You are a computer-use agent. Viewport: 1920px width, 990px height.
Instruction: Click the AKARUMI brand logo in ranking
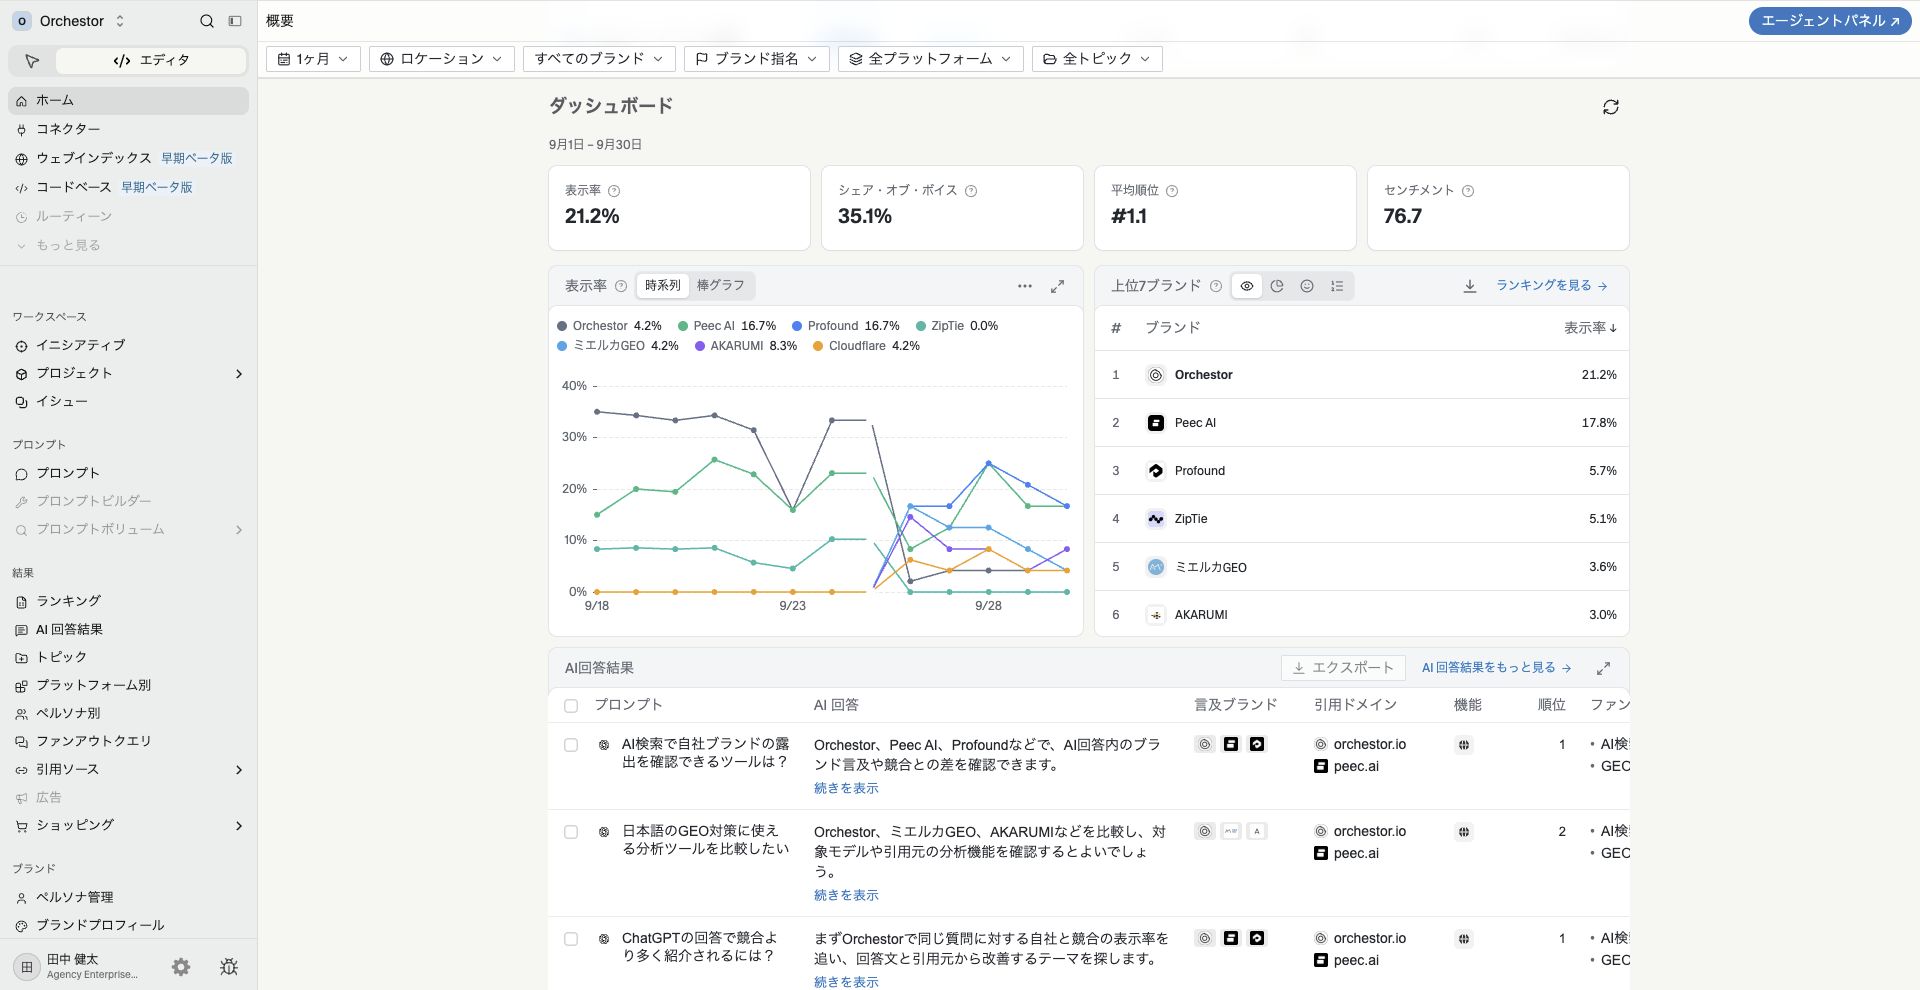1155,615
